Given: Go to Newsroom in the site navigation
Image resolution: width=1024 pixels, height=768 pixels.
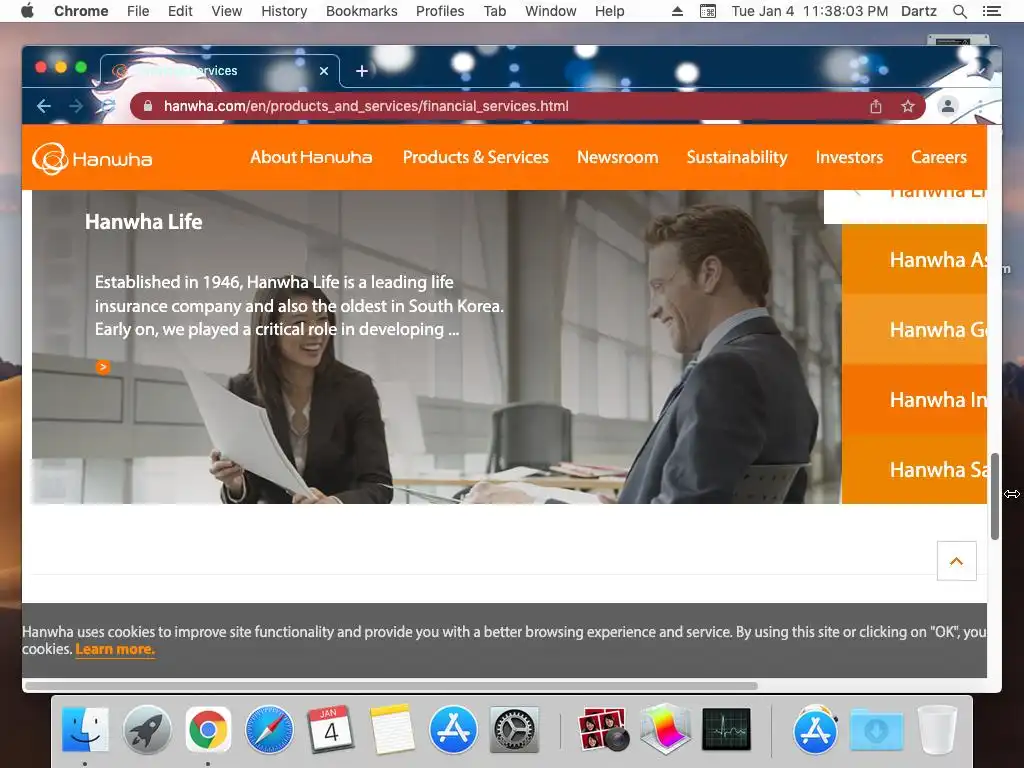Looking at the screenshot, I should 617,157.
